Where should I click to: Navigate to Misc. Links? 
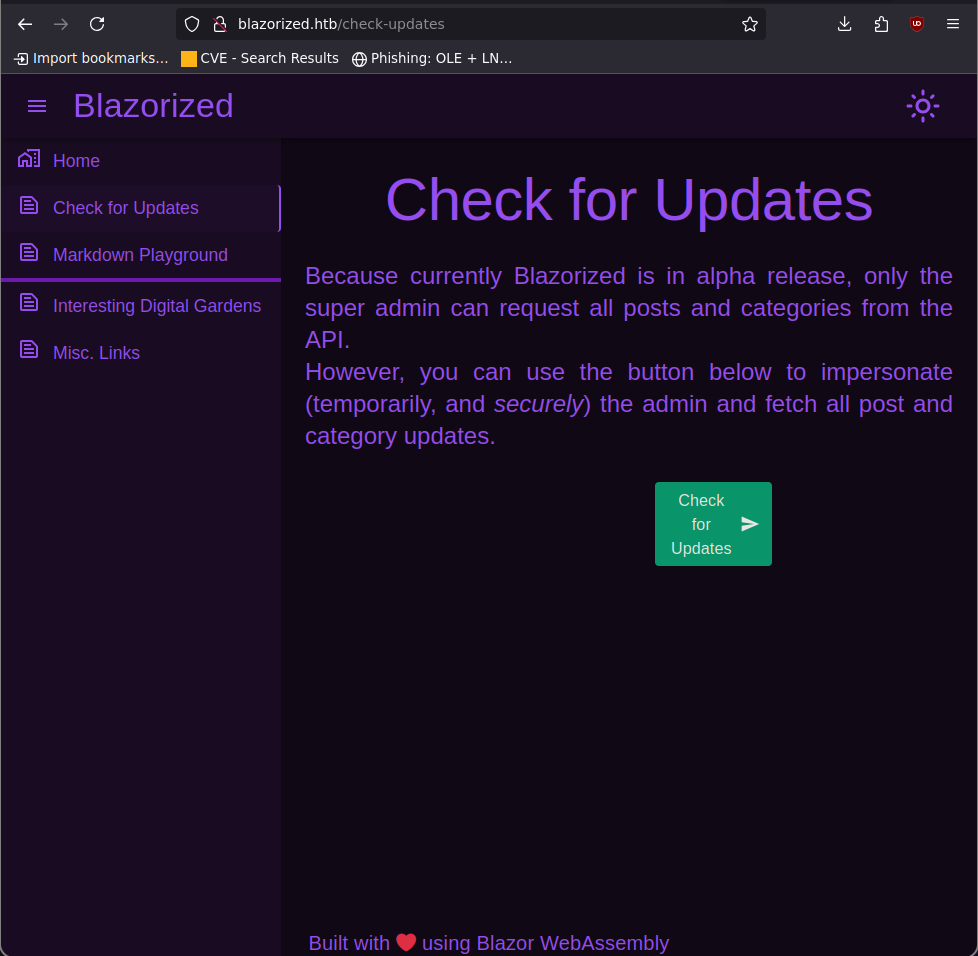pyautogui.click(x=141, y=353)
